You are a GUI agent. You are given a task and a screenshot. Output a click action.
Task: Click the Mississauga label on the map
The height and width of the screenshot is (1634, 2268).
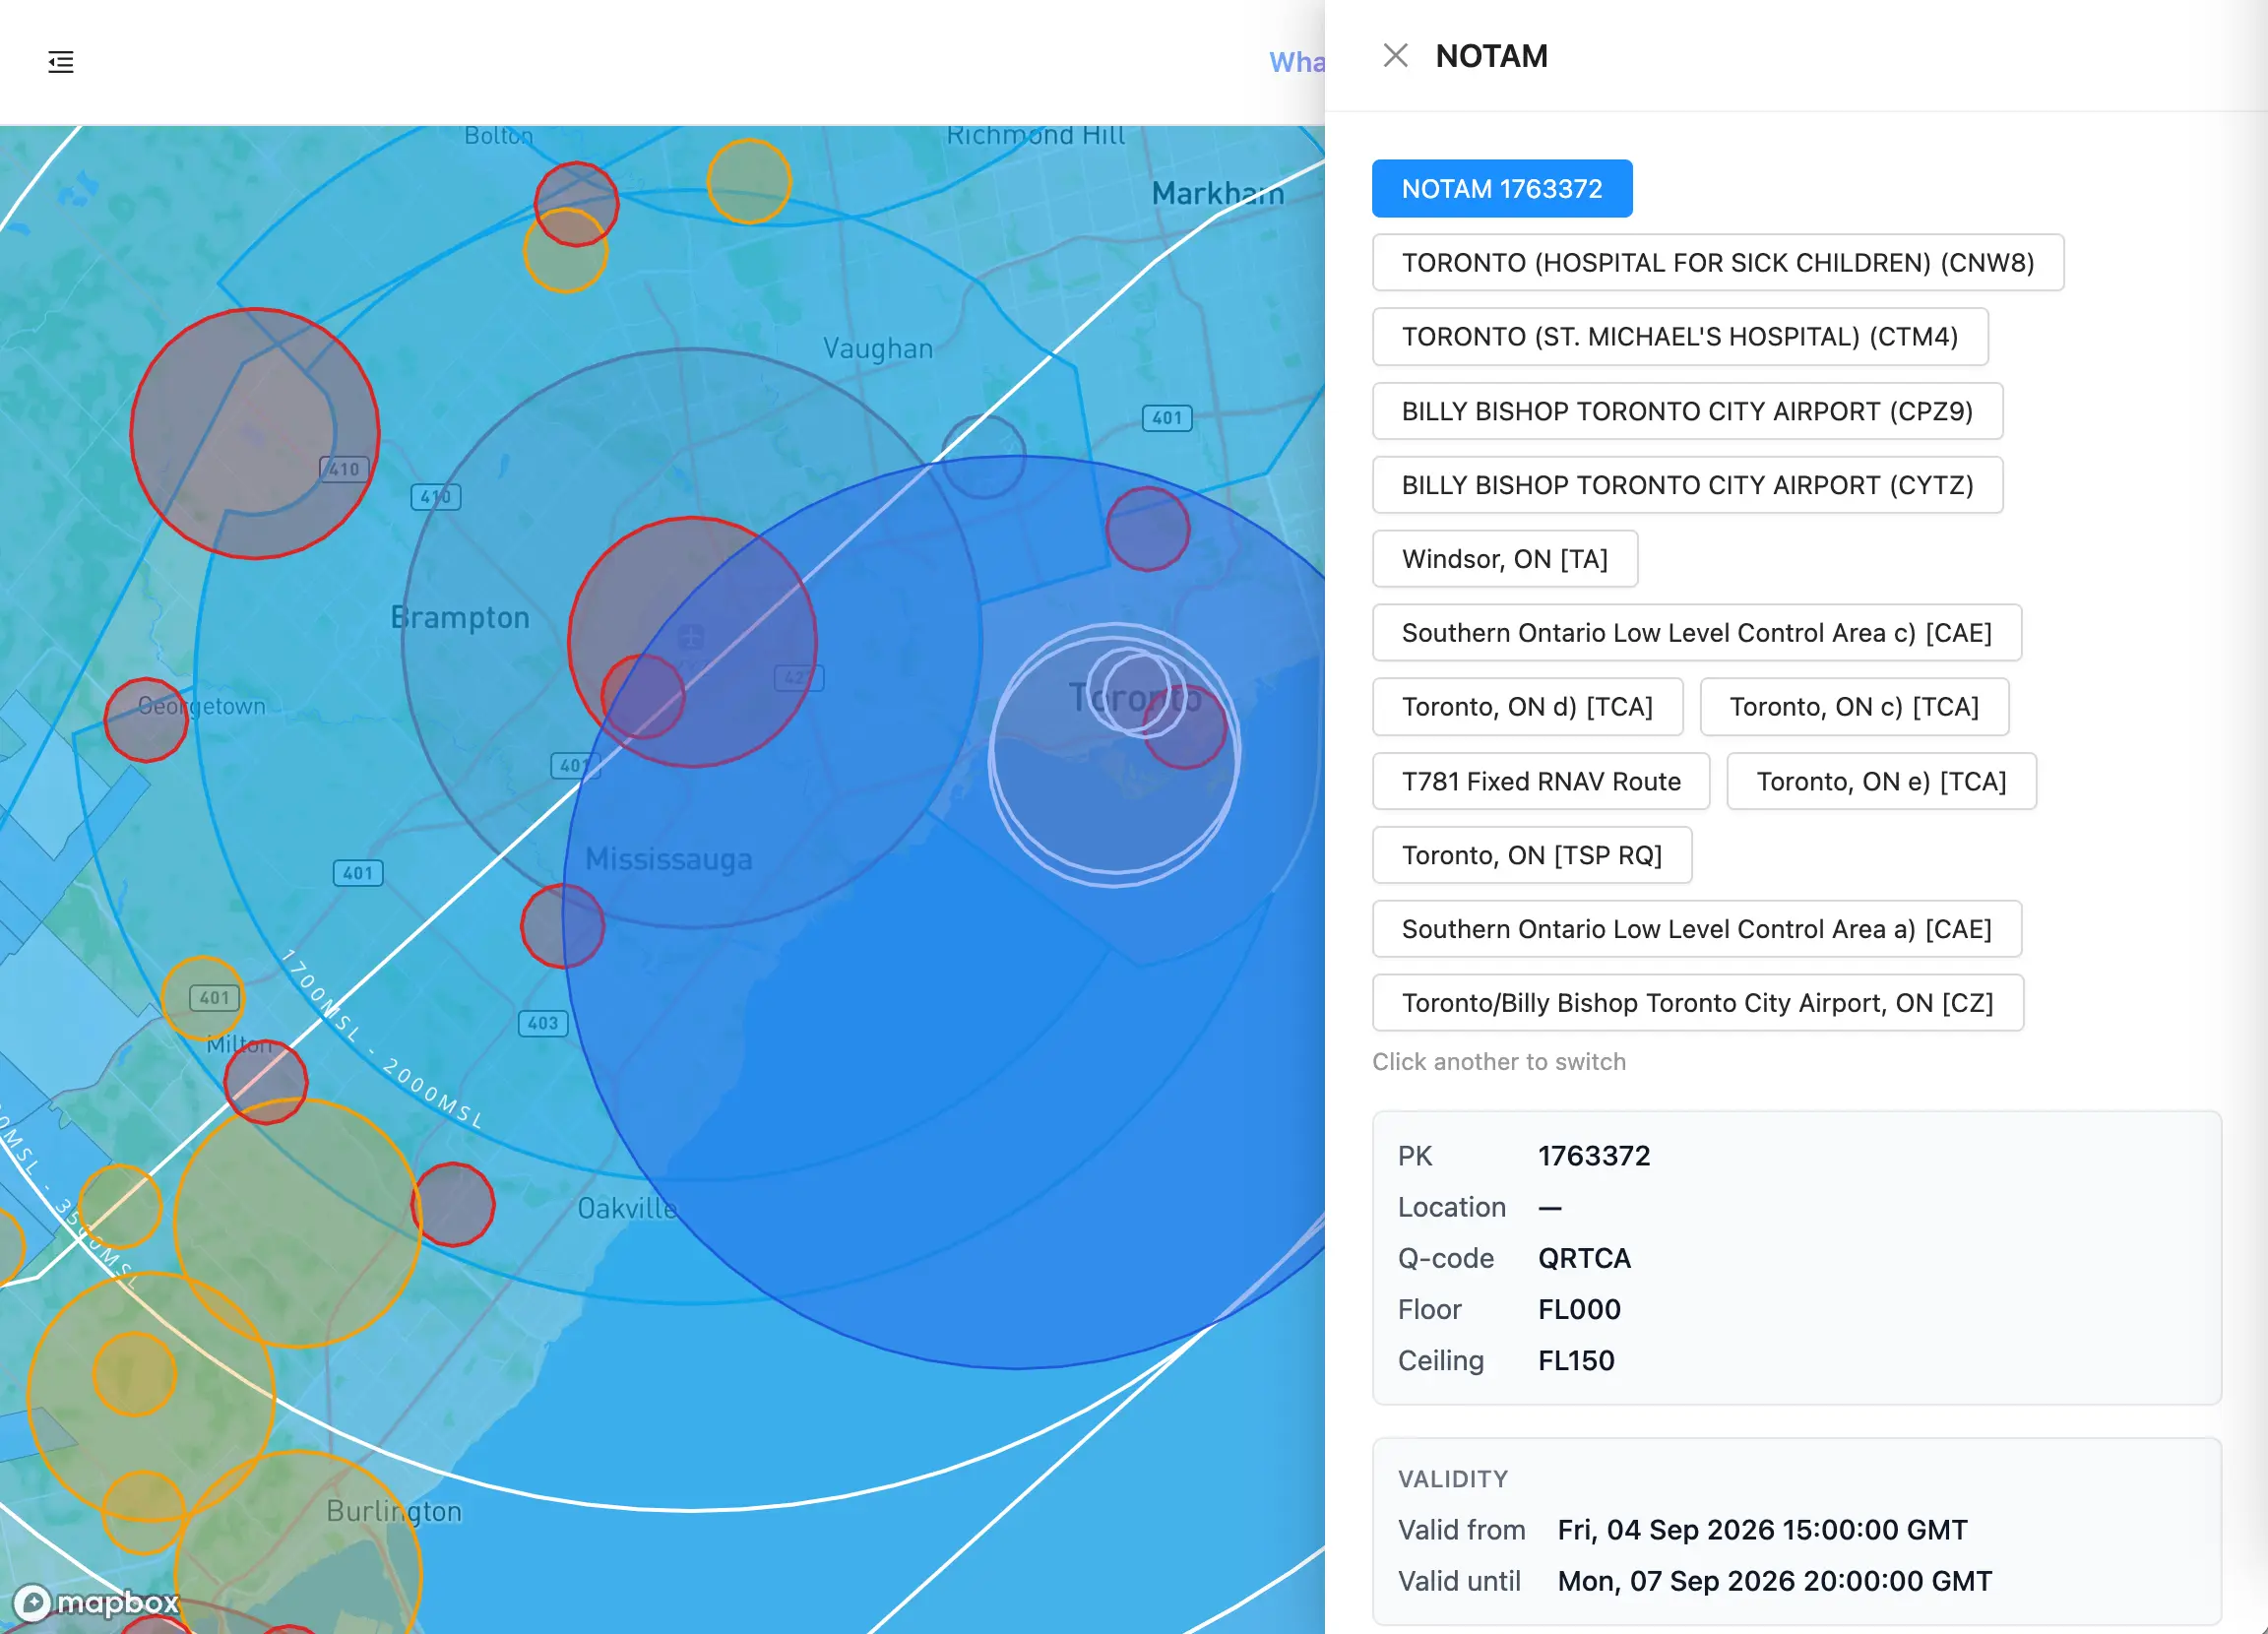tap(668, 859)
